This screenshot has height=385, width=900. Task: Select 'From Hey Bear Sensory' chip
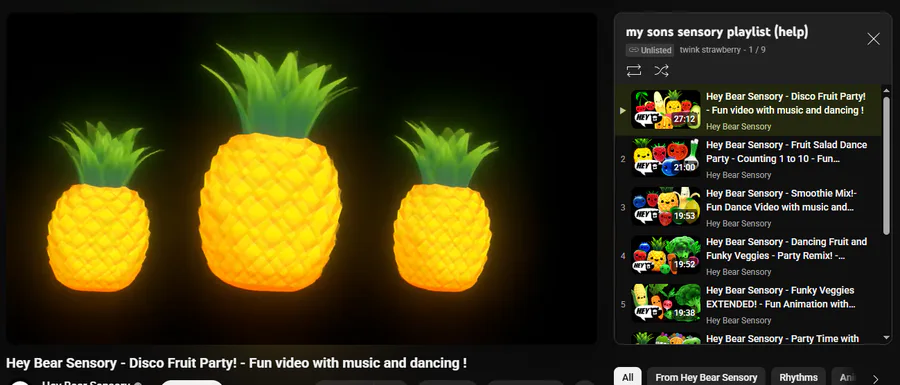point(706,377)
